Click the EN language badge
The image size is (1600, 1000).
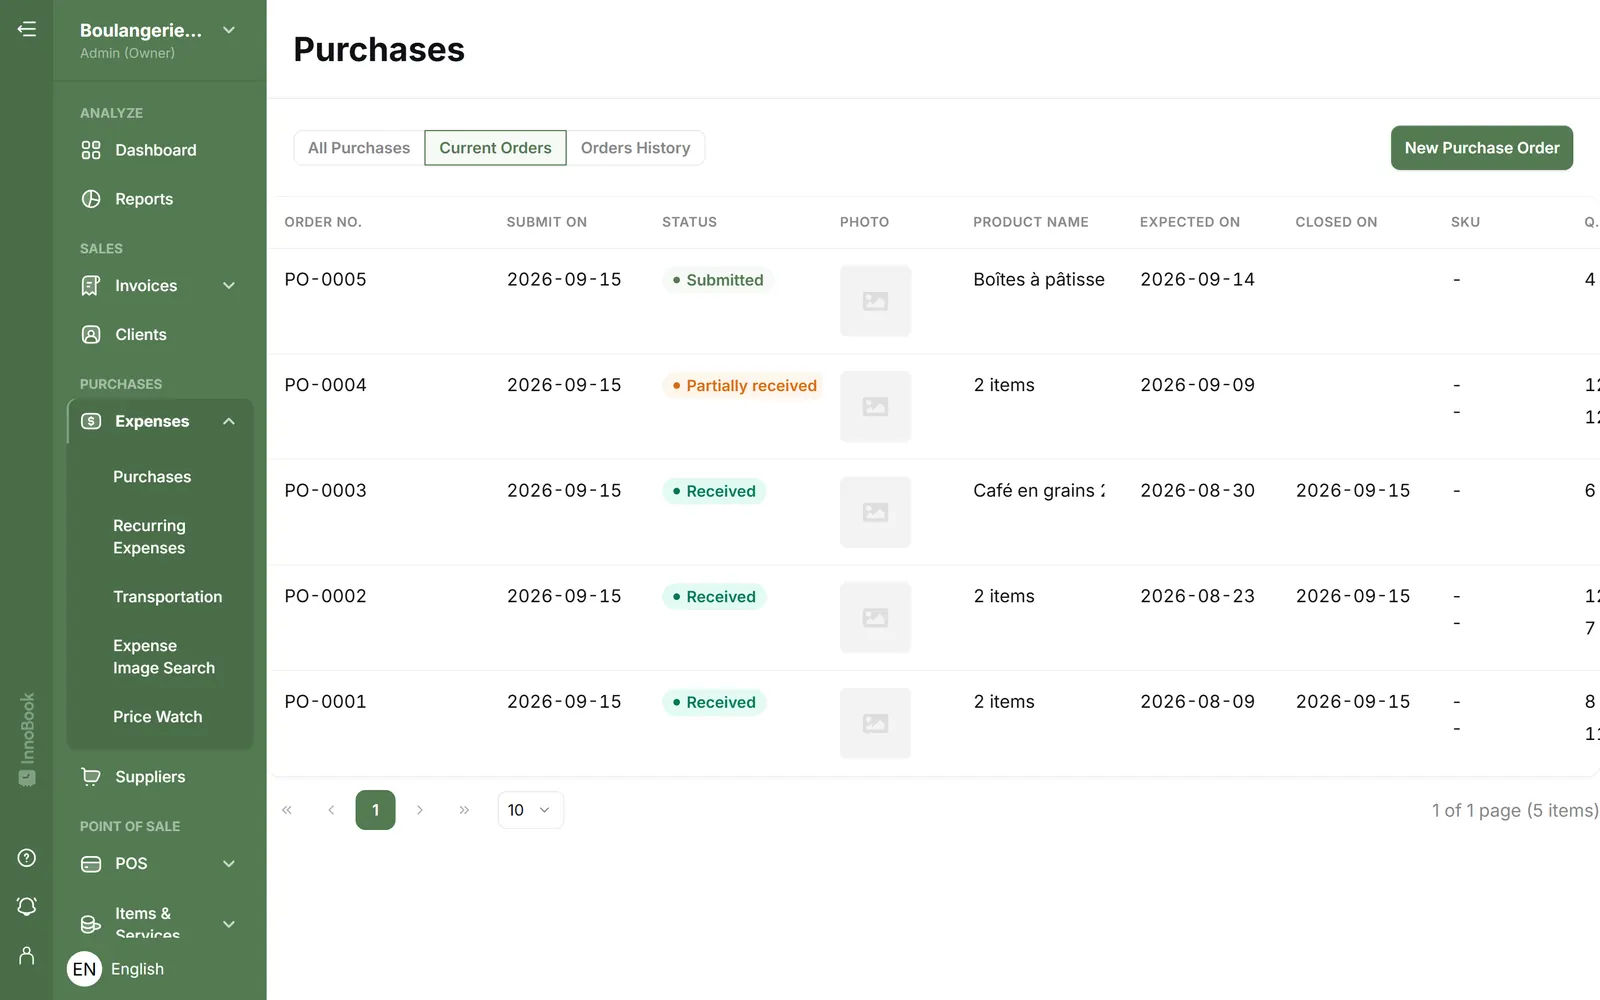[x=85, y=969]
